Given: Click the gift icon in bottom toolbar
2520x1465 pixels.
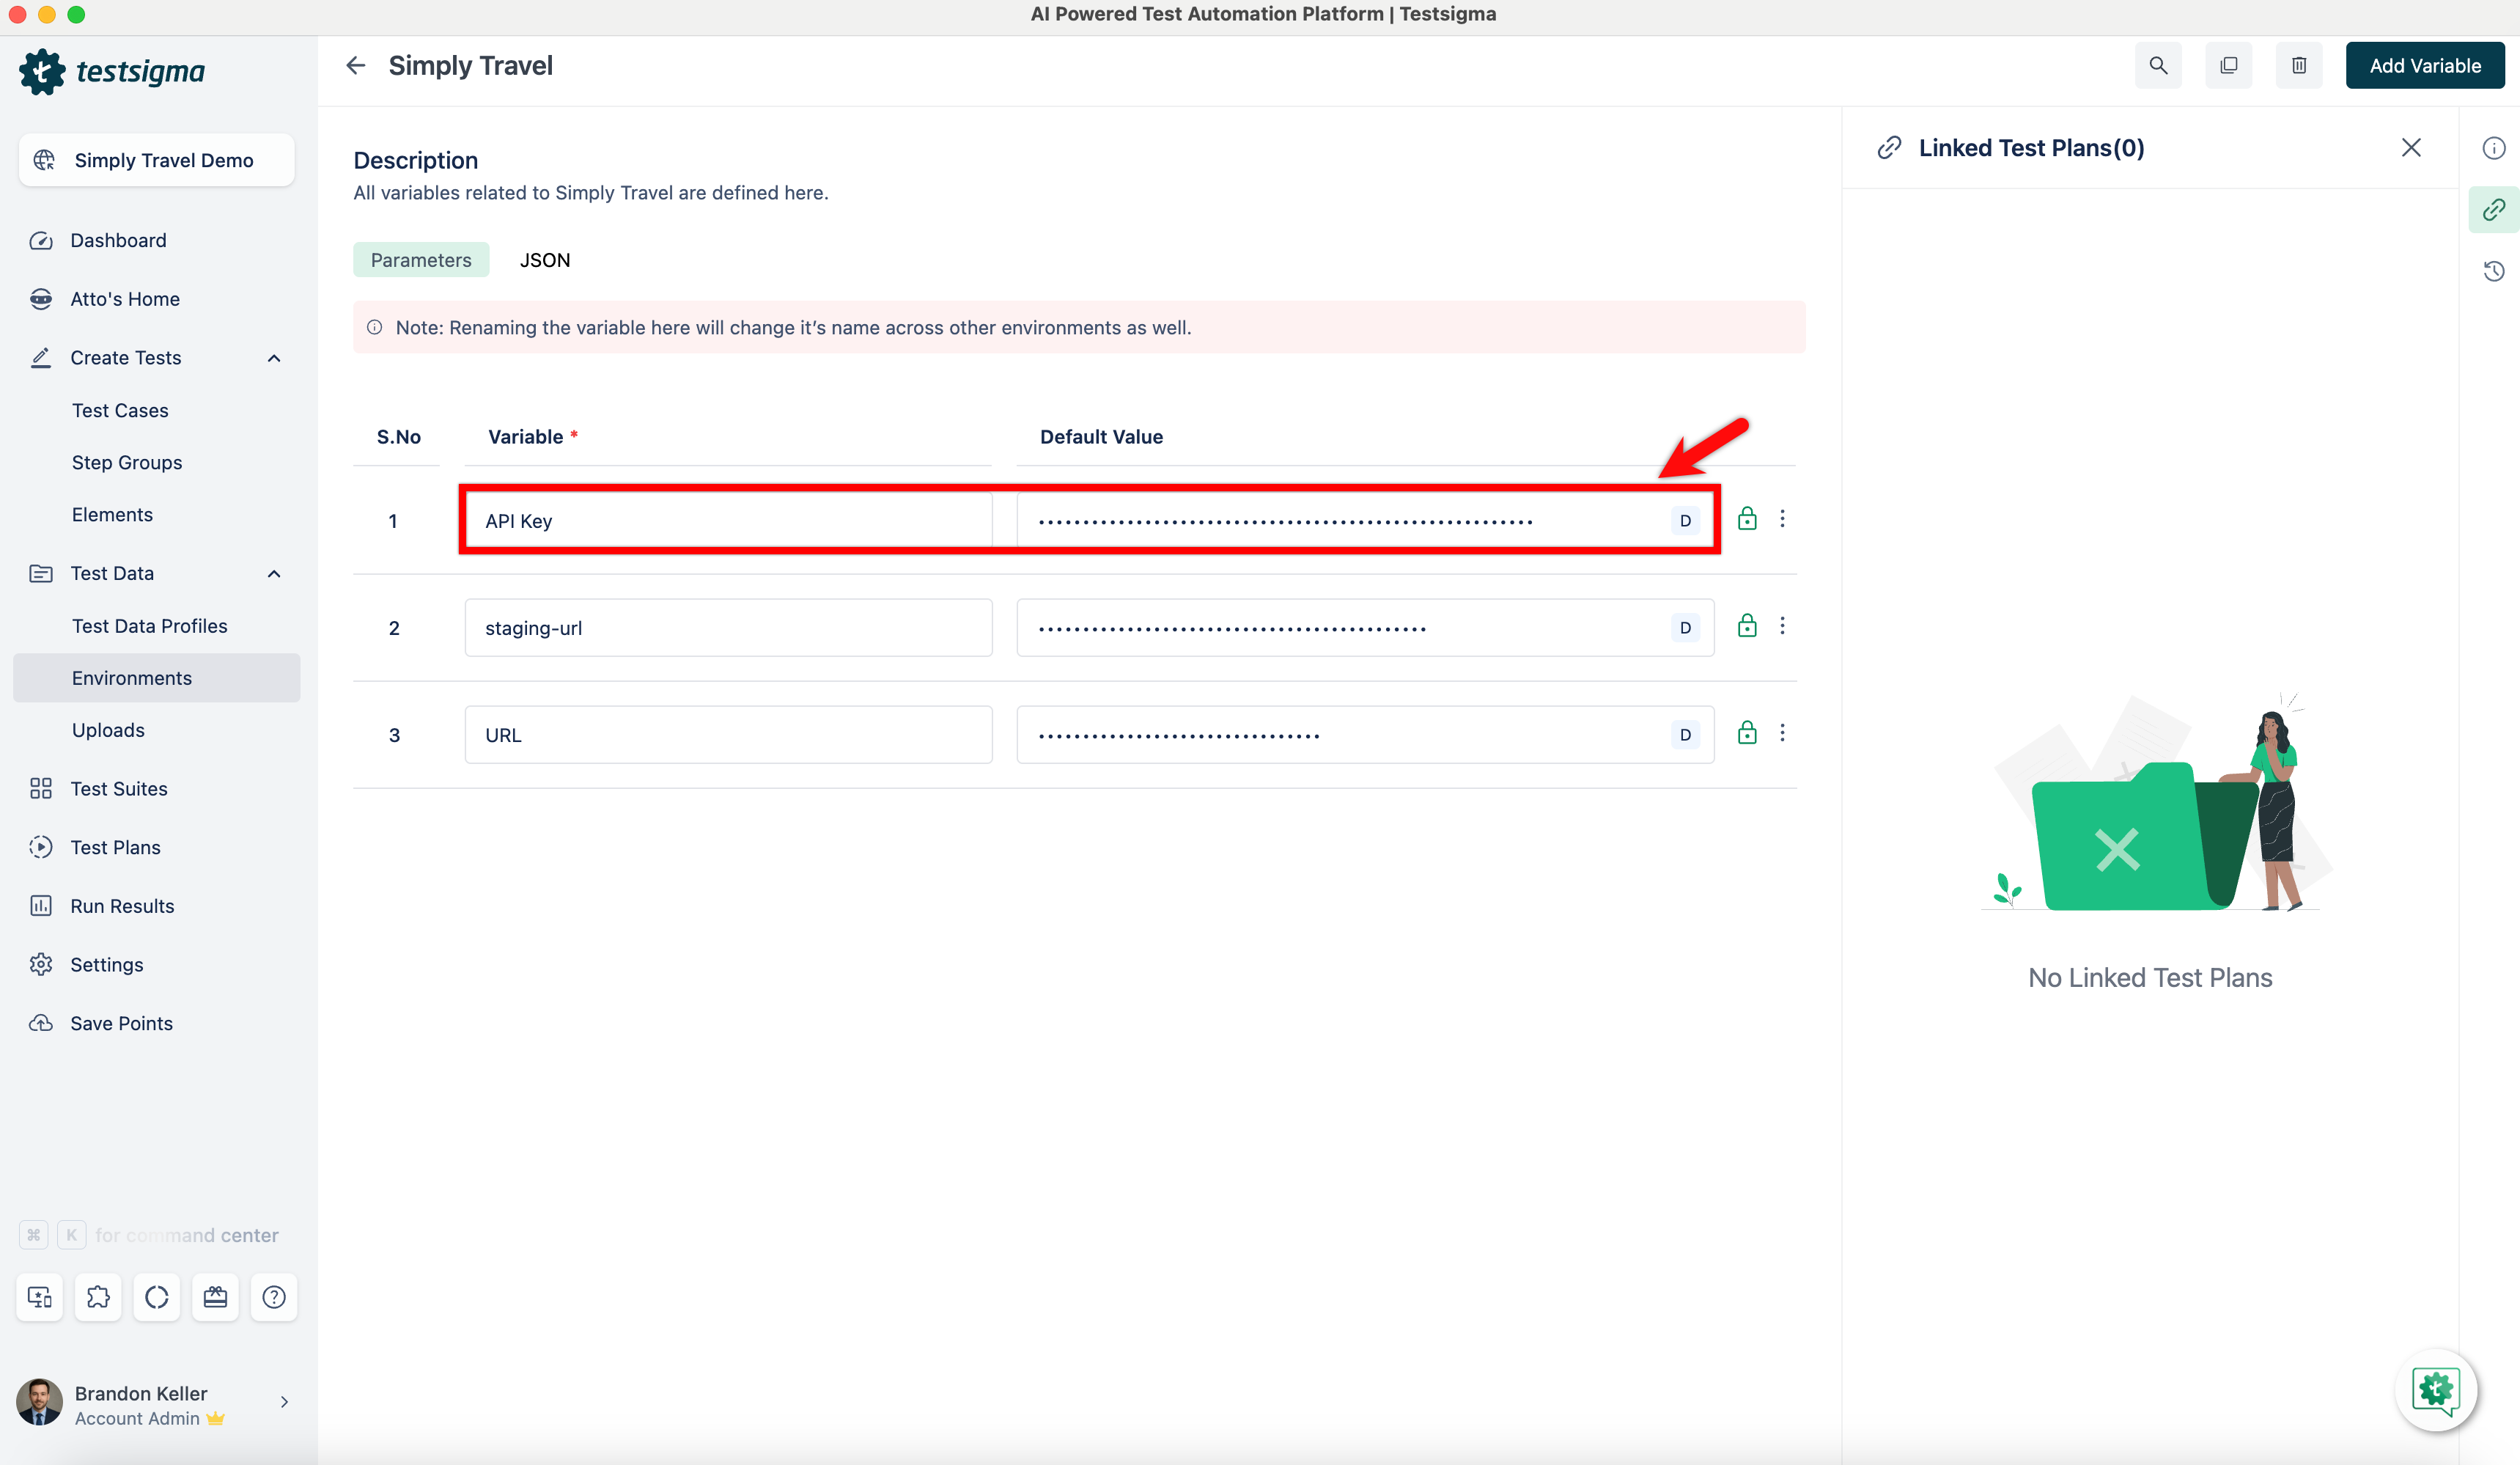Looking at the screenshot, I should [215, 1296].
